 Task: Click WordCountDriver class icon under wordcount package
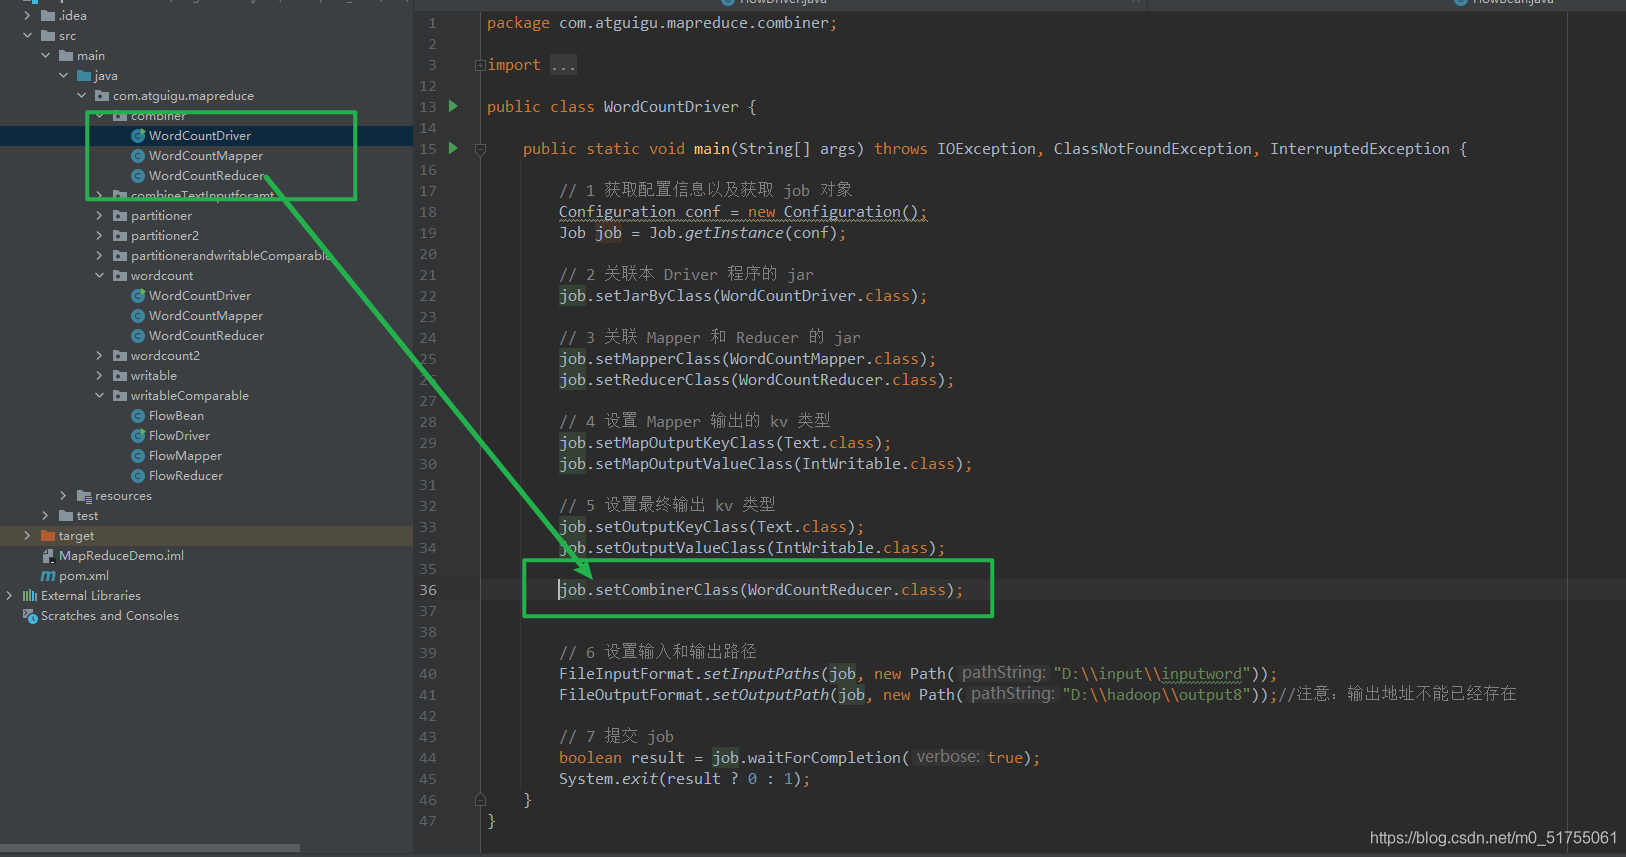tap(138, 296)
